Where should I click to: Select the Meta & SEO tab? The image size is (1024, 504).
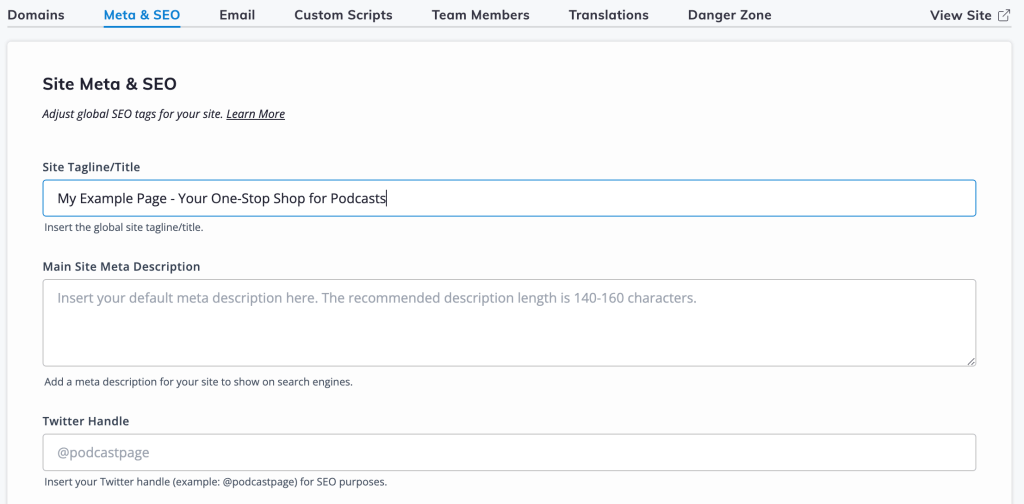point(142,15)
